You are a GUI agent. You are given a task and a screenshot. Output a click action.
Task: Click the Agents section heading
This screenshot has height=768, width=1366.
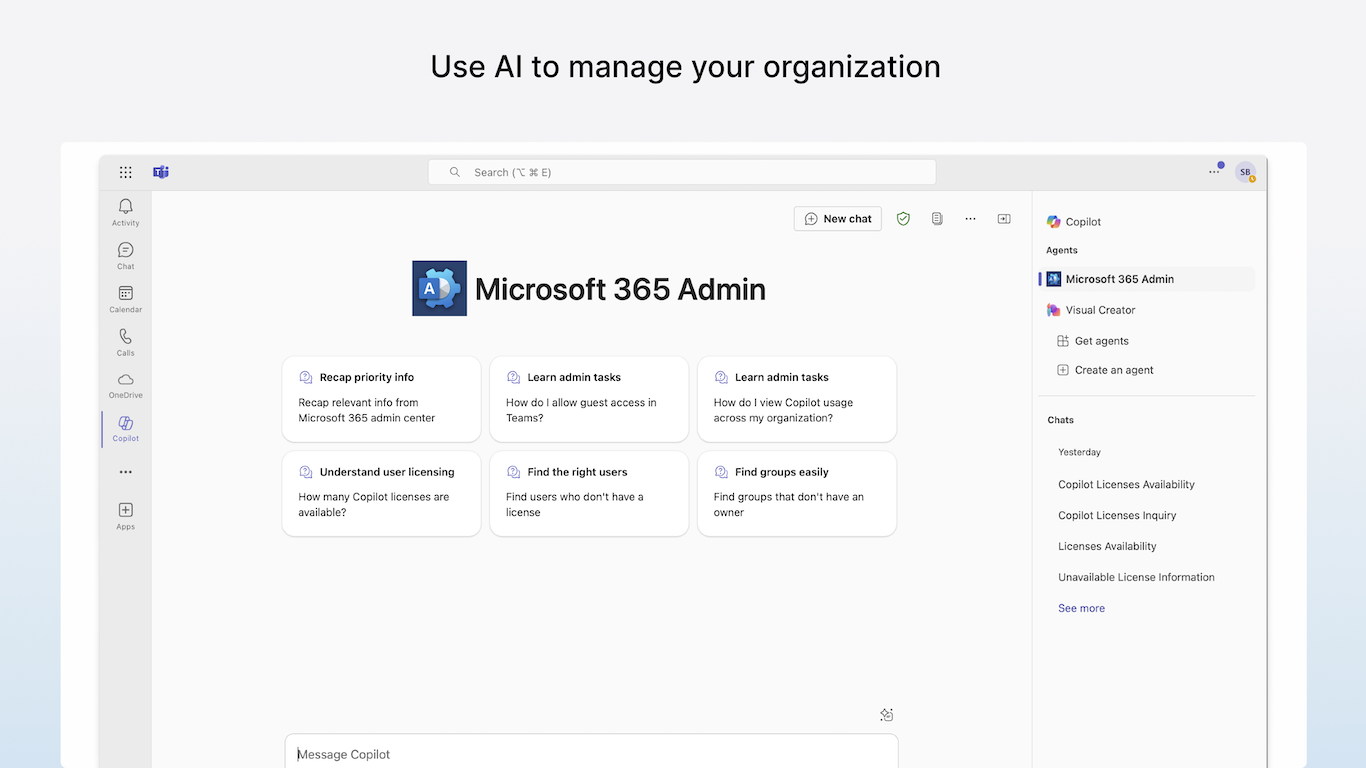(x=1062, y=250)
